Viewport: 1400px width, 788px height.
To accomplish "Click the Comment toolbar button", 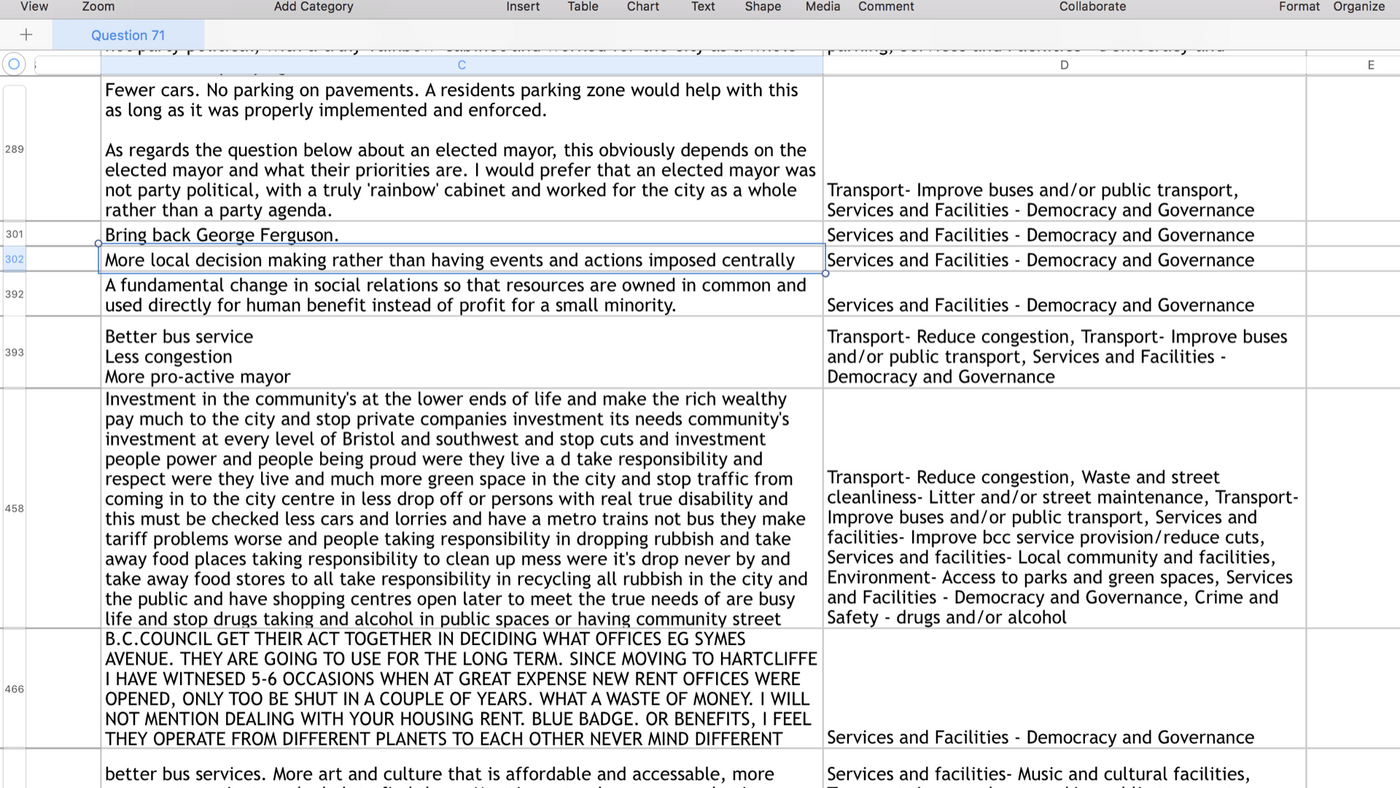I will pos(886,7).
